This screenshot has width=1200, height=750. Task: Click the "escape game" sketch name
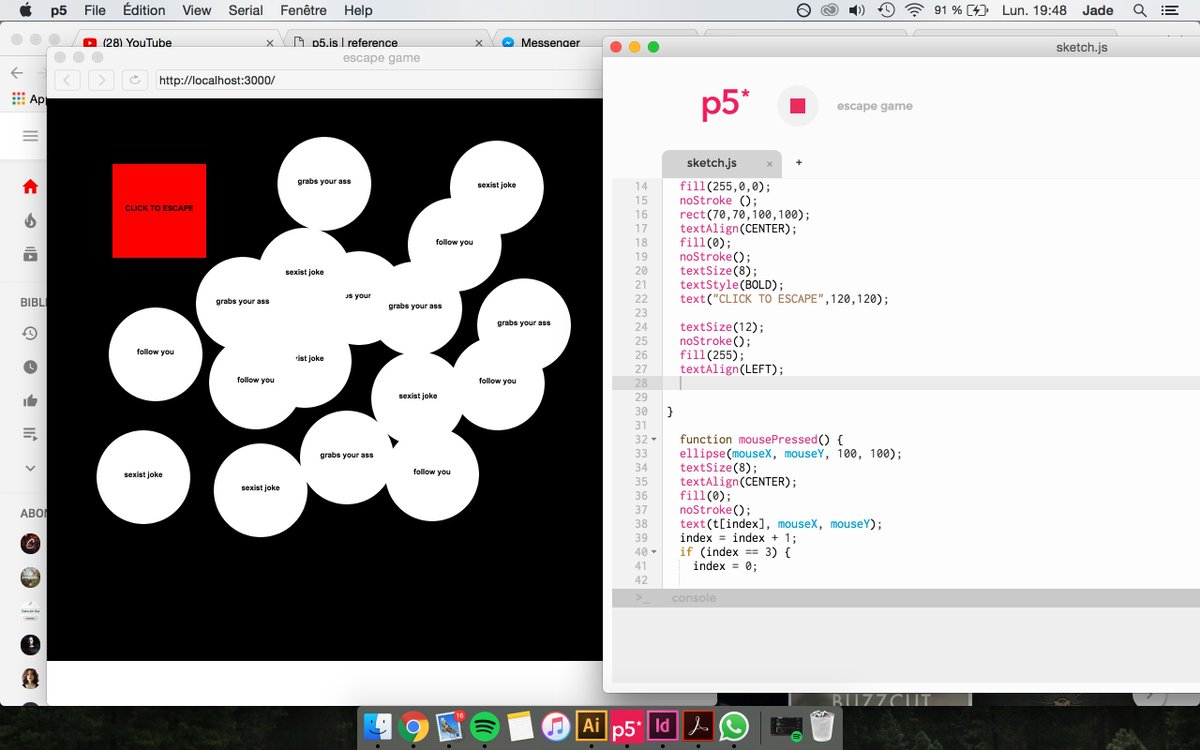875,106
